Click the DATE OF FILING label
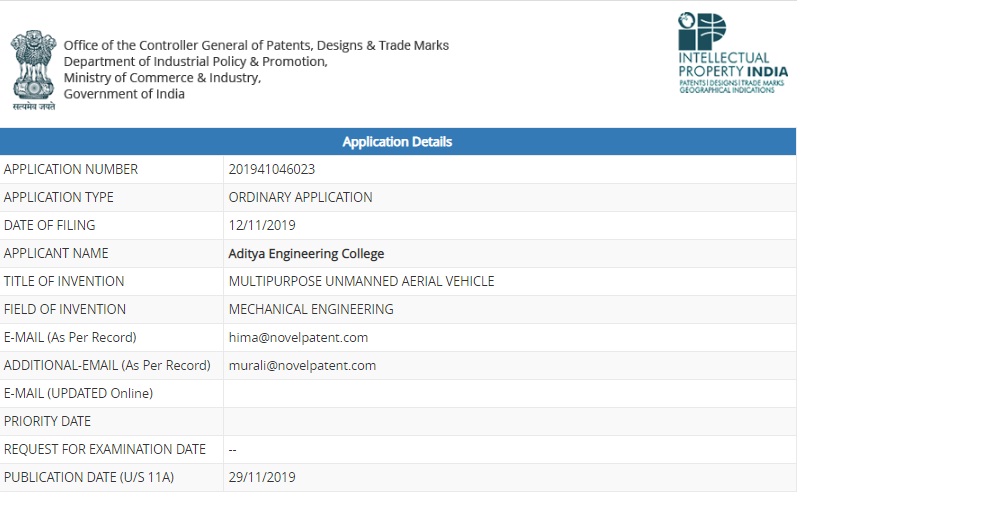This screenshot has width=1001, height=516. [50, 225]
